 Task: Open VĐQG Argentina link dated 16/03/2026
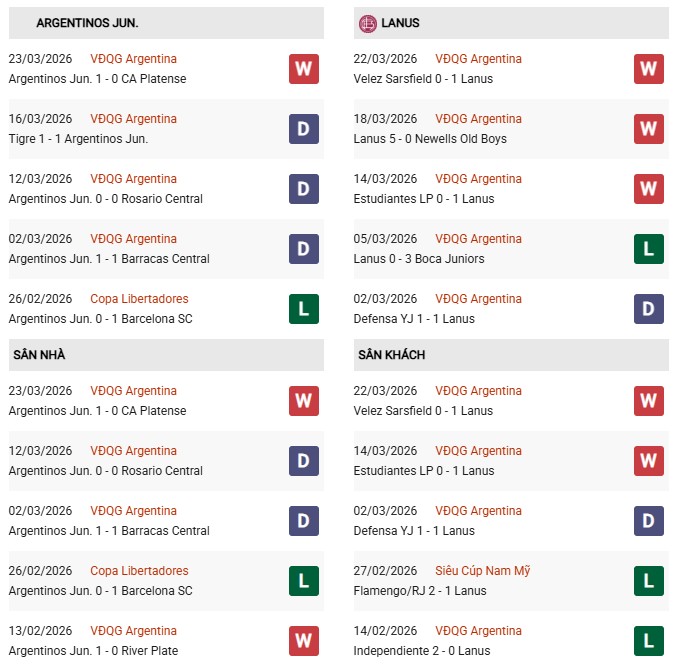click(133, 119)
